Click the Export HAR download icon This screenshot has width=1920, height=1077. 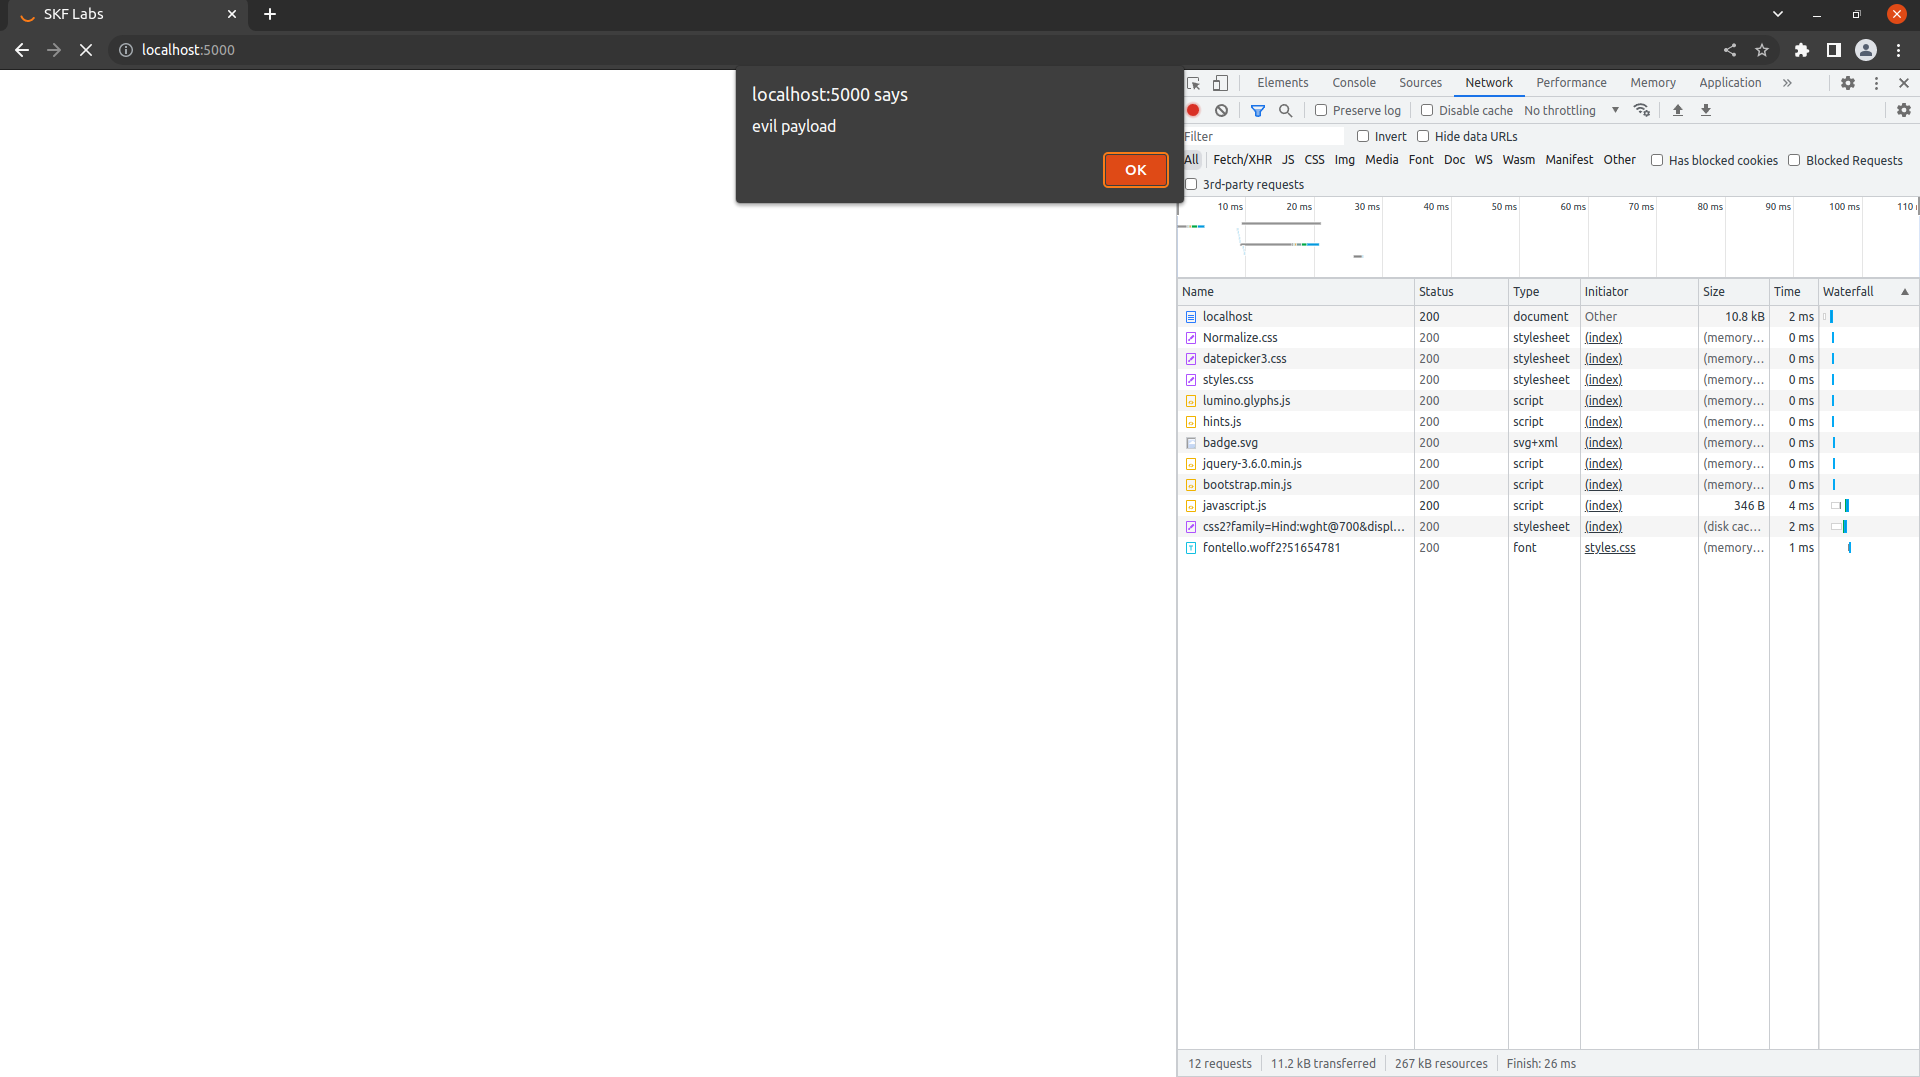click(x=1706, y=110)
